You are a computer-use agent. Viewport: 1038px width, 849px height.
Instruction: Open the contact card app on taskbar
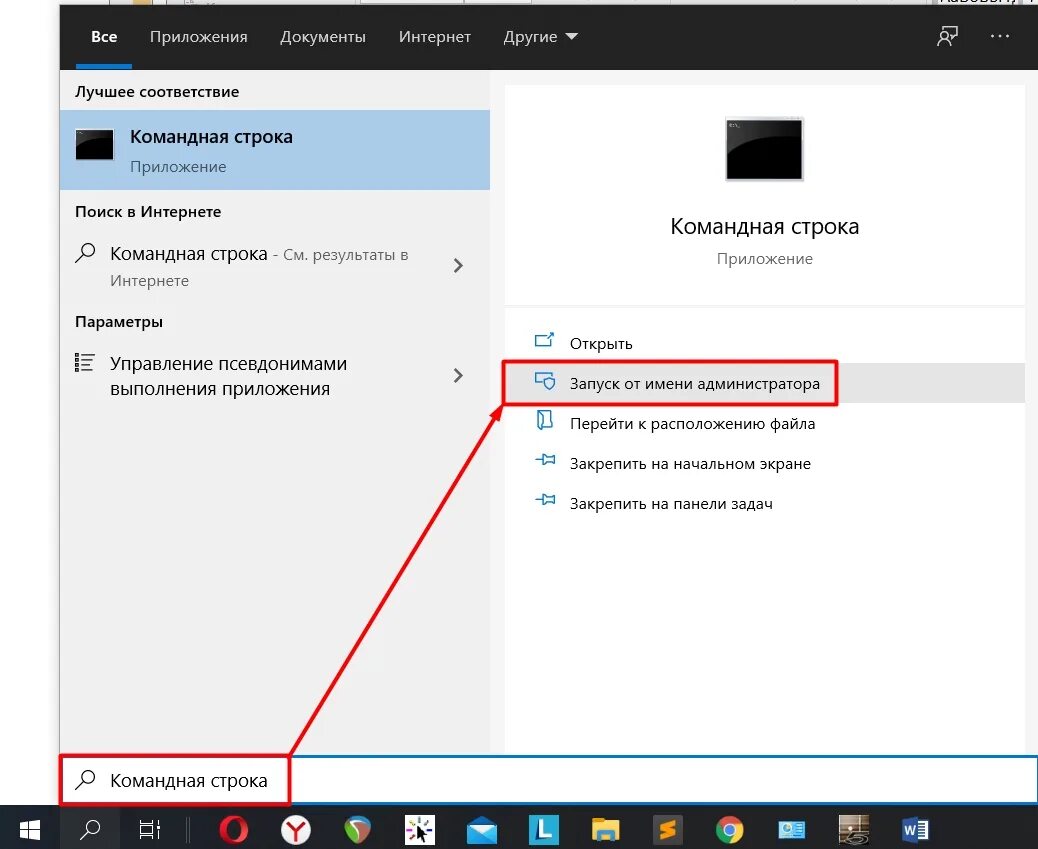click(x=791, y=830)
